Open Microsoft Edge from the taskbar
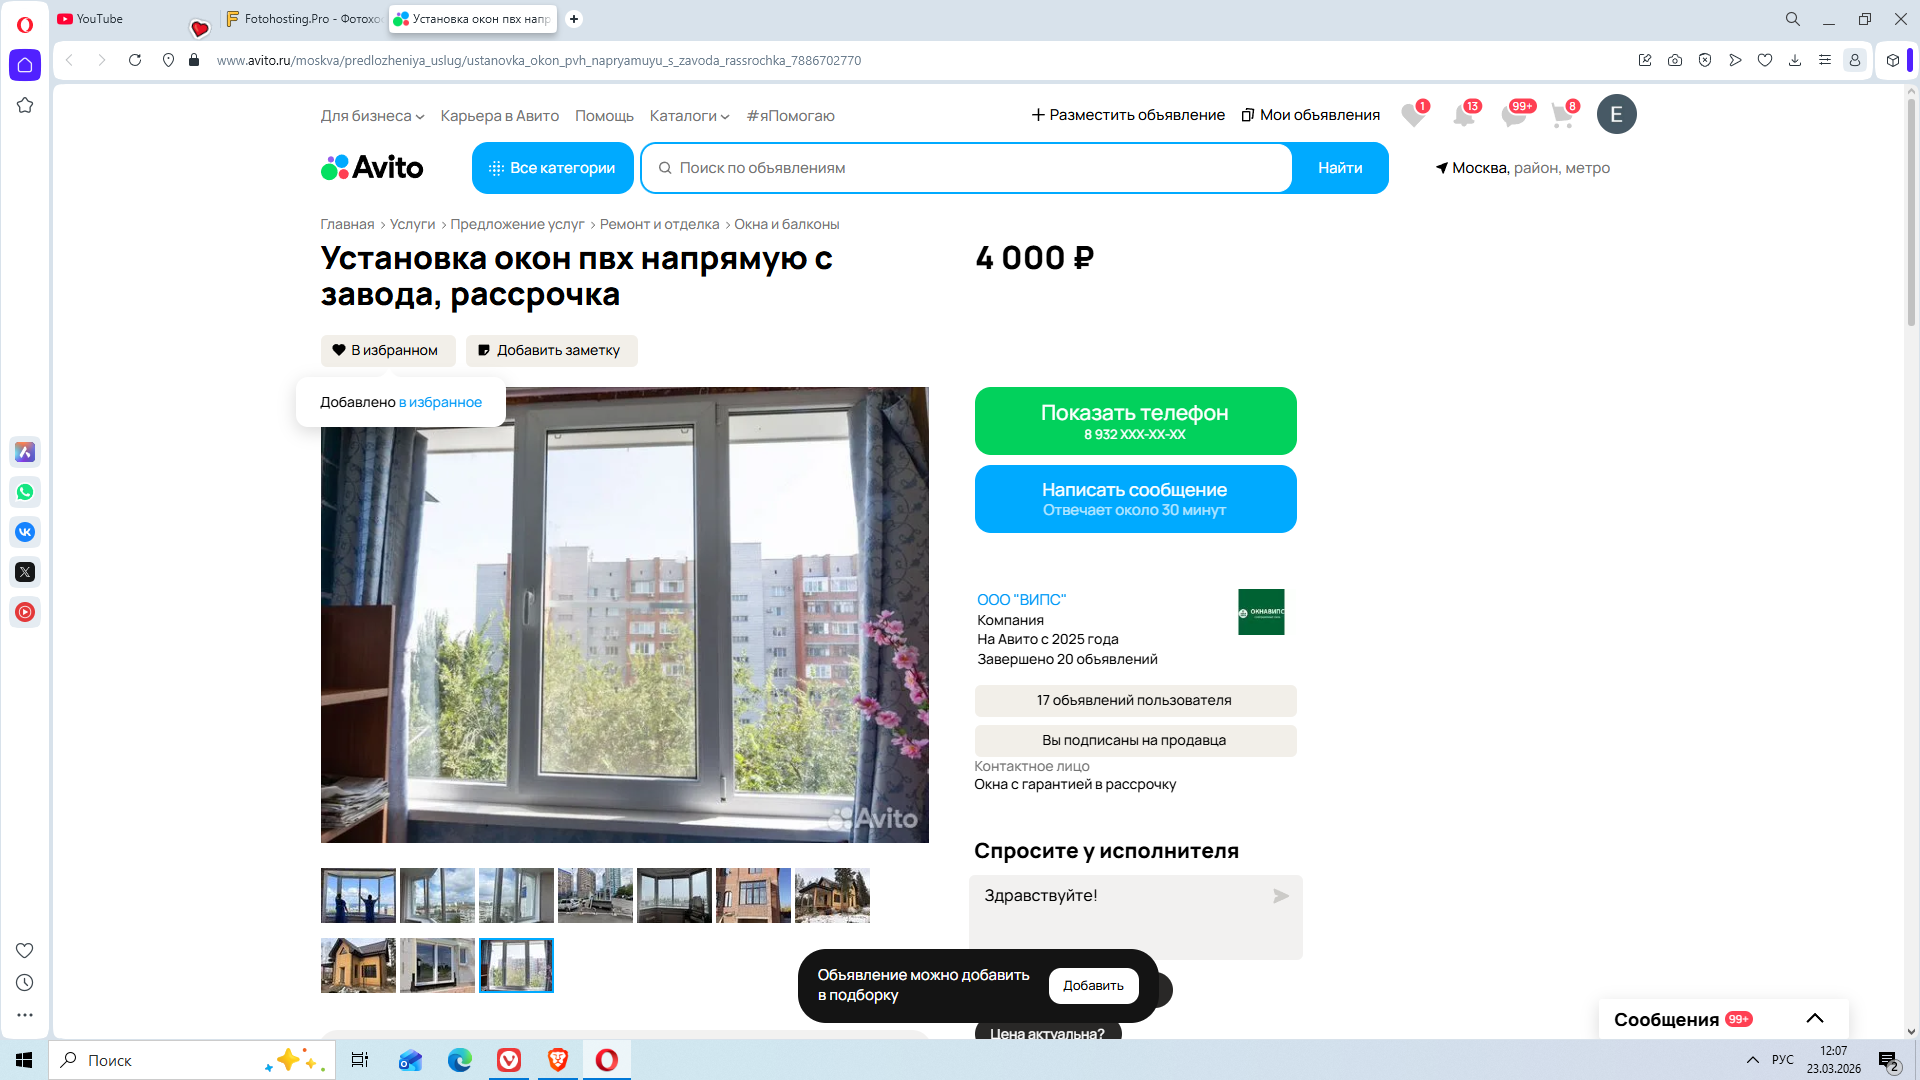1920x1080 pixels. tap(460, 1060)
